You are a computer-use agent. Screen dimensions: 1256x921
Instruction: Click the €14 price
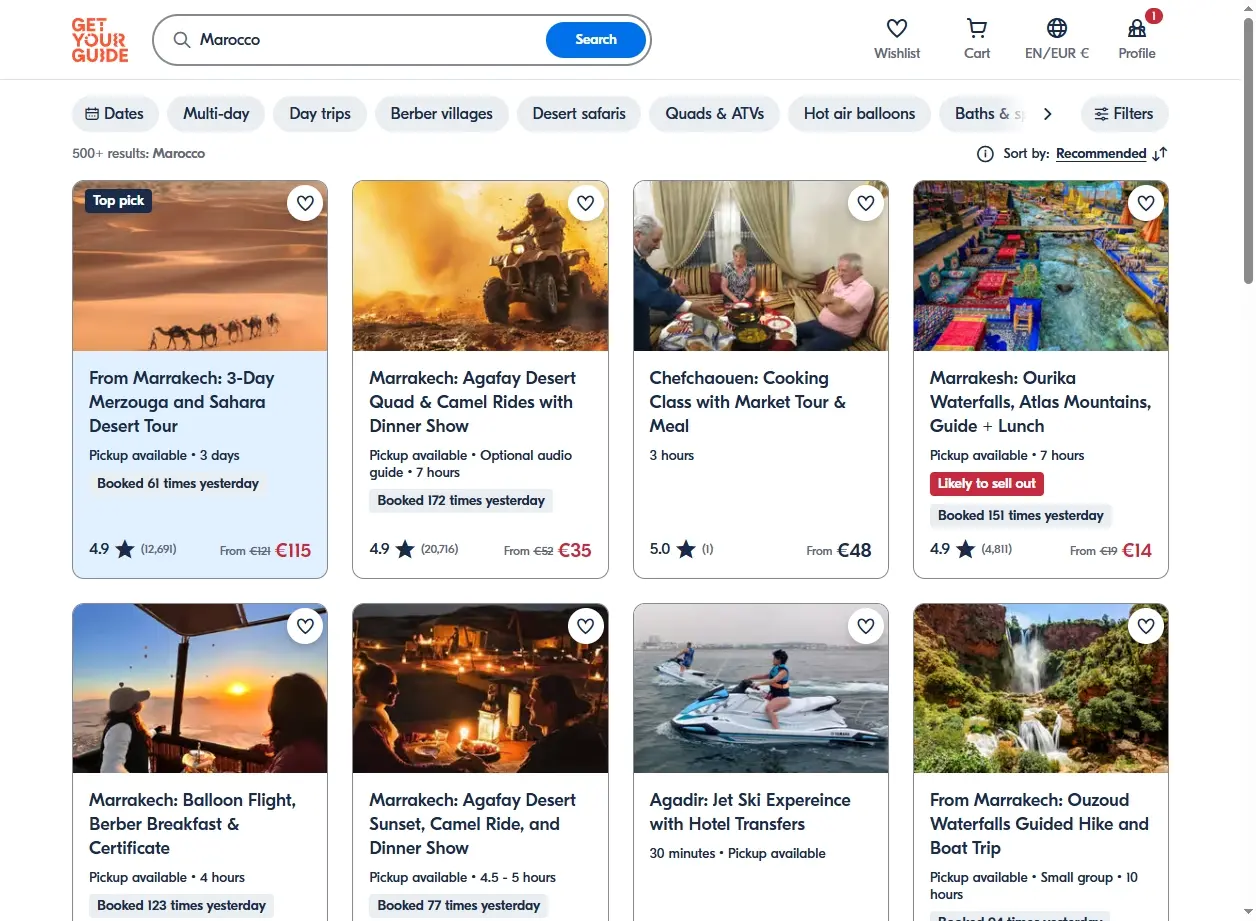pos(1137,549)
